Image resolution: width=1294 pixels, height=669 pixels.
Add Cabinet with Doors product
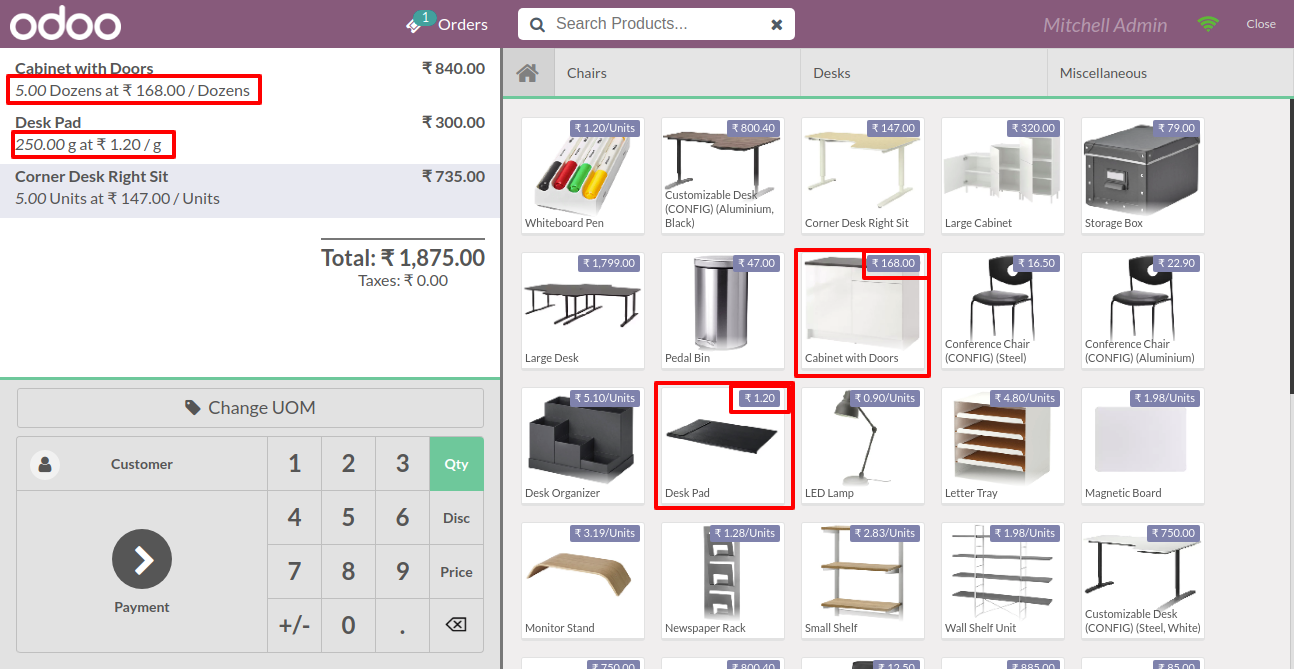pos(863,311)
